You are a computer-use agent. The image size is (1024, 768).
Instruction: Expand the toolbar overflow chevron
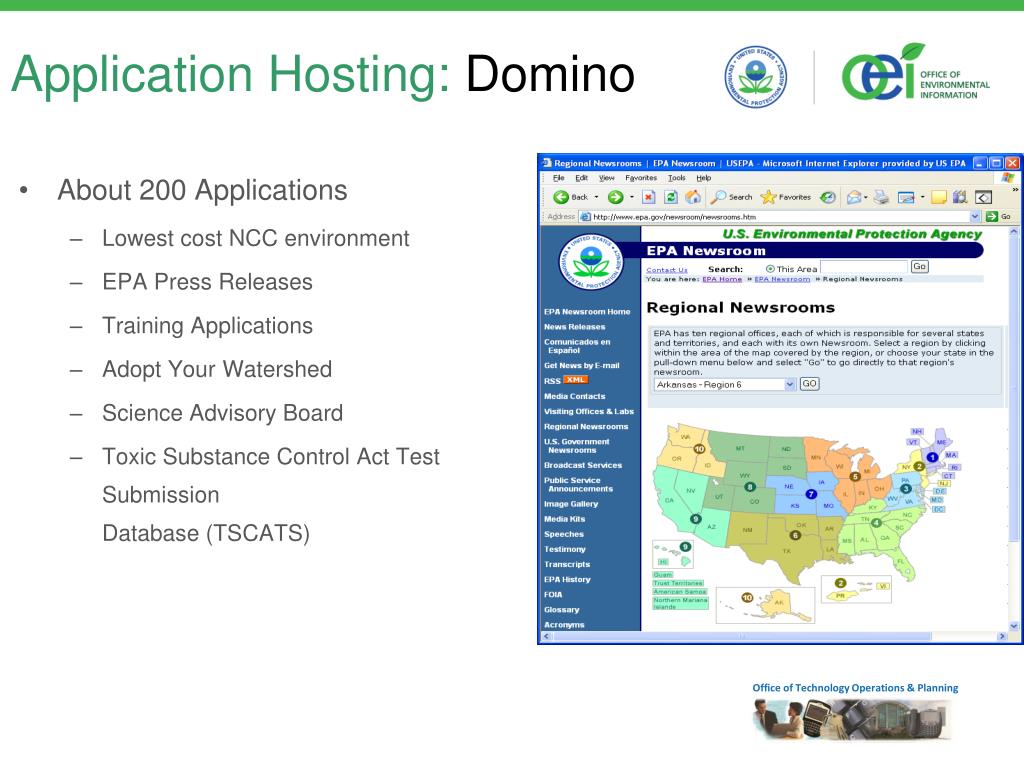[1015, 190]
